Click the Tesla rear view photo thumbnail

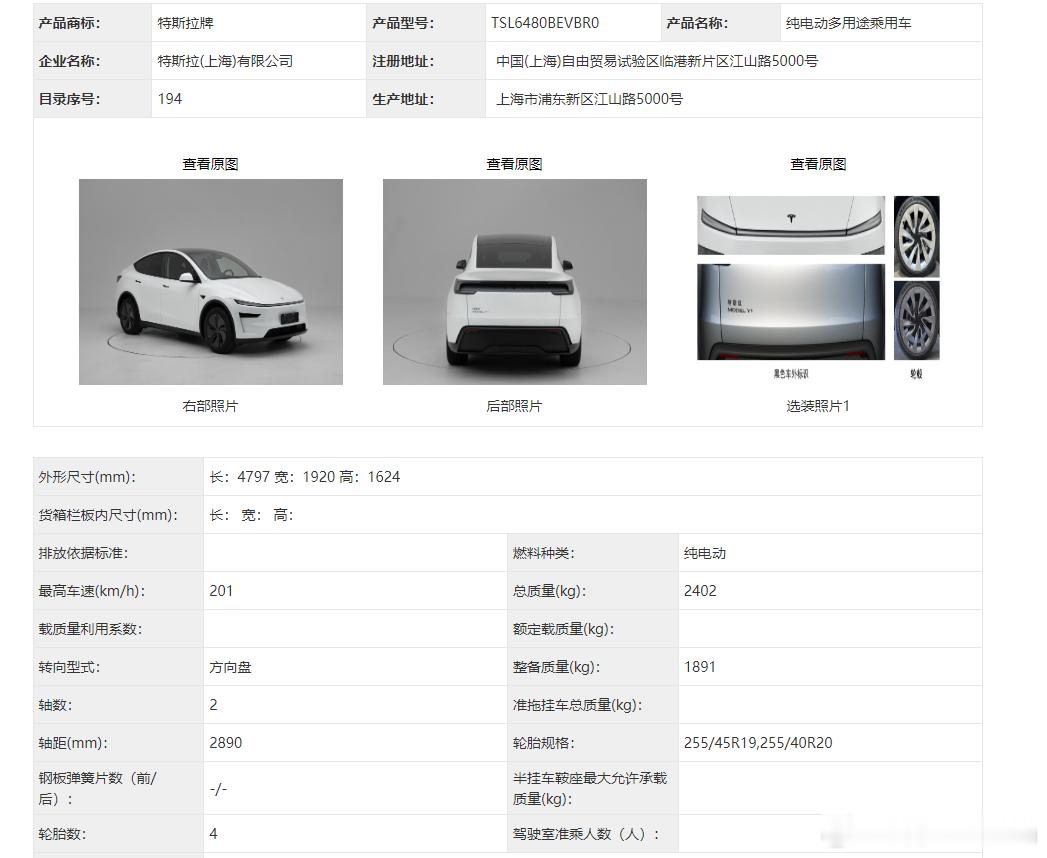tap(515, 282)
